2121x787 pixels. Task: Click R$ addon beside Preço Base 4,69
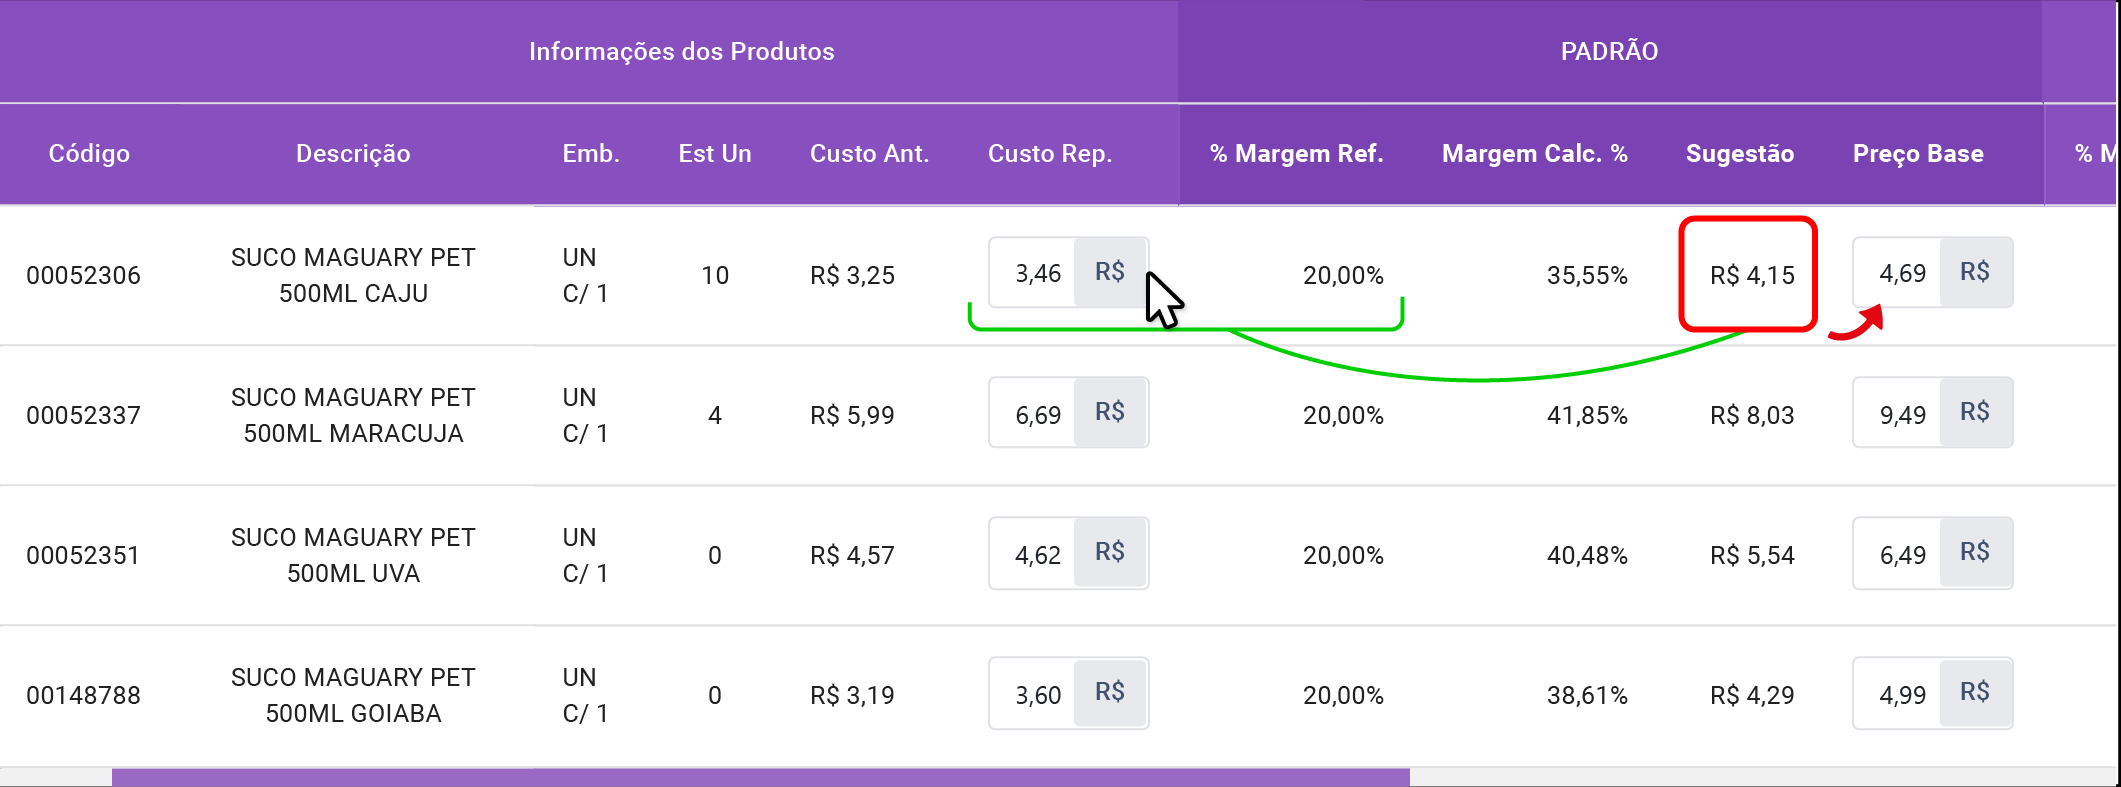pos(1975,272)
